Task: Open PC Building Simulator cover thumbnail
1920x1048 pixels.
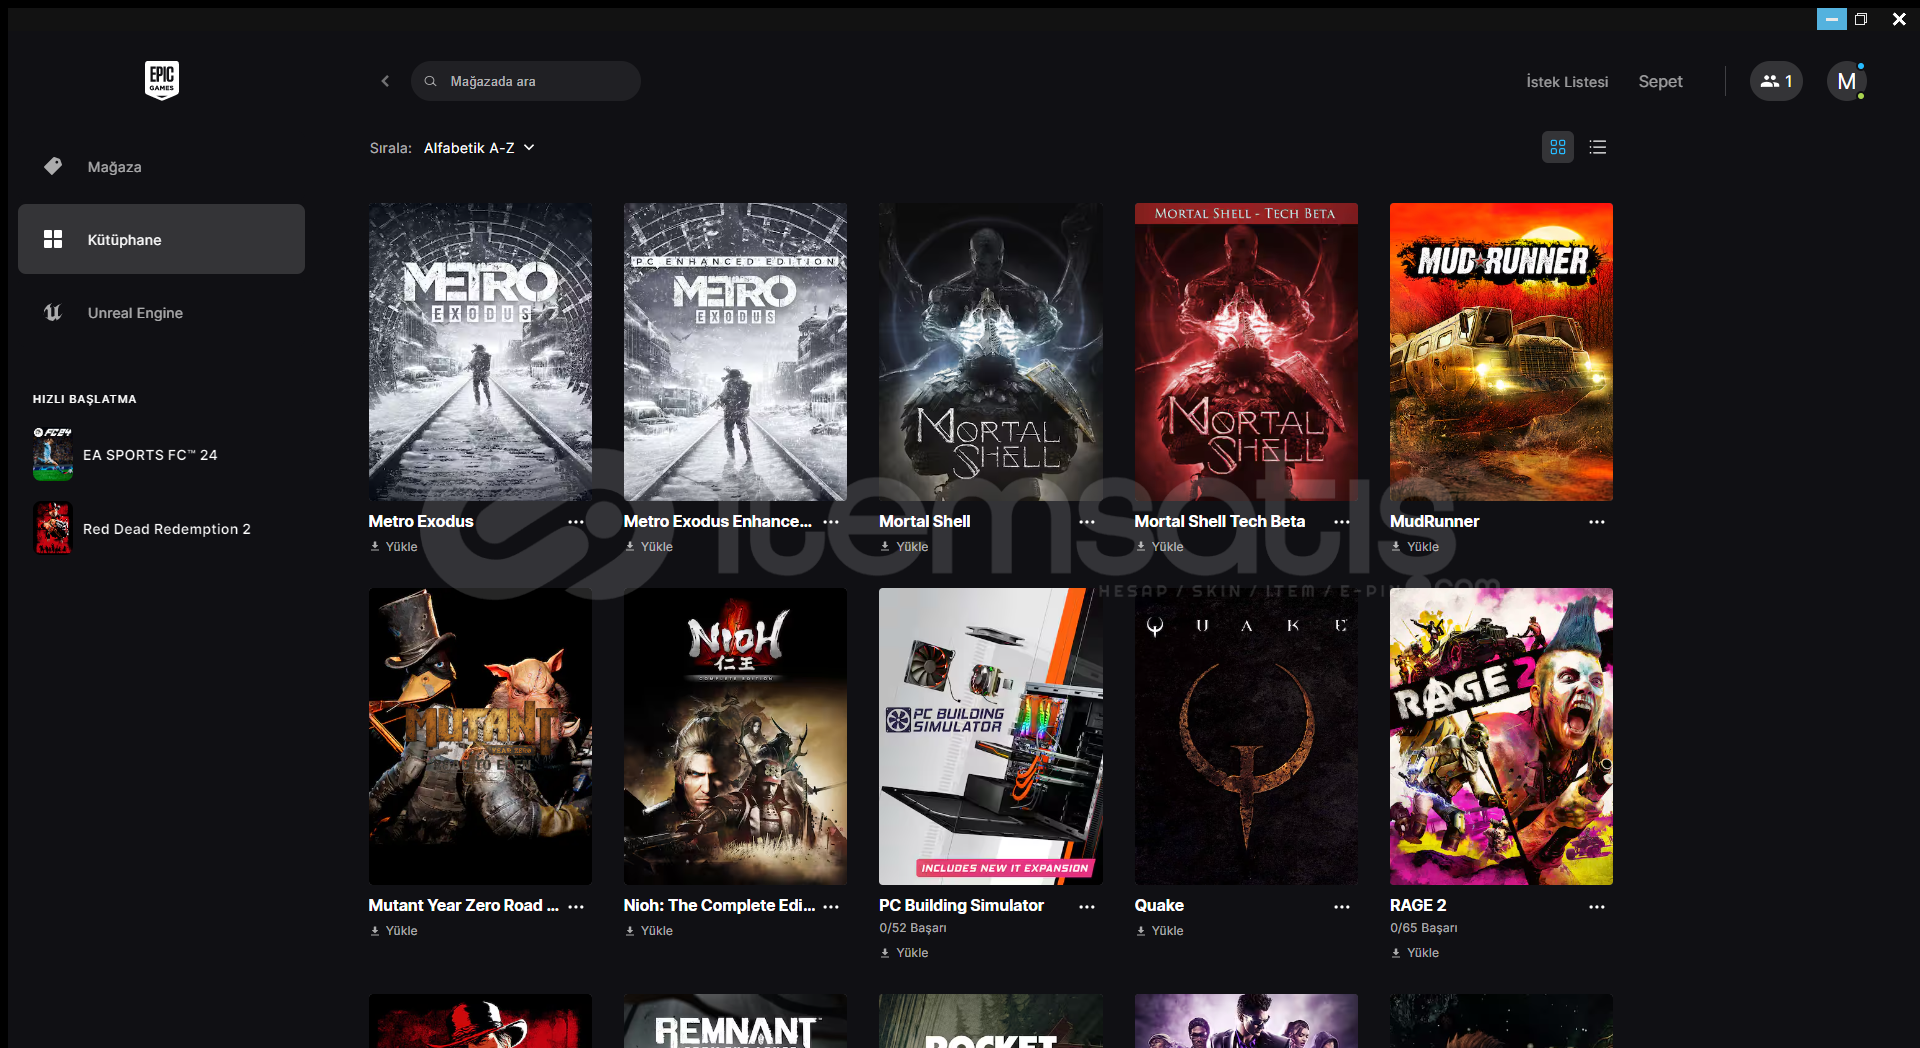Action: click(991, 736)
